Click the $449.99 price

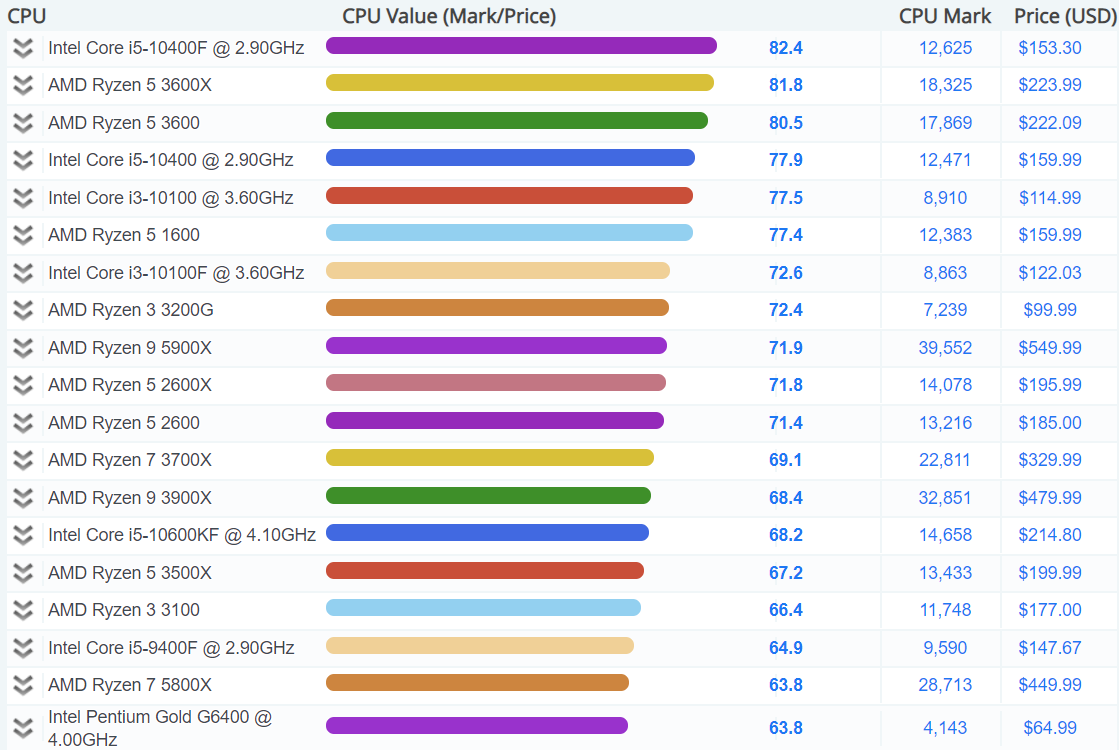[x=1050, y=684]
